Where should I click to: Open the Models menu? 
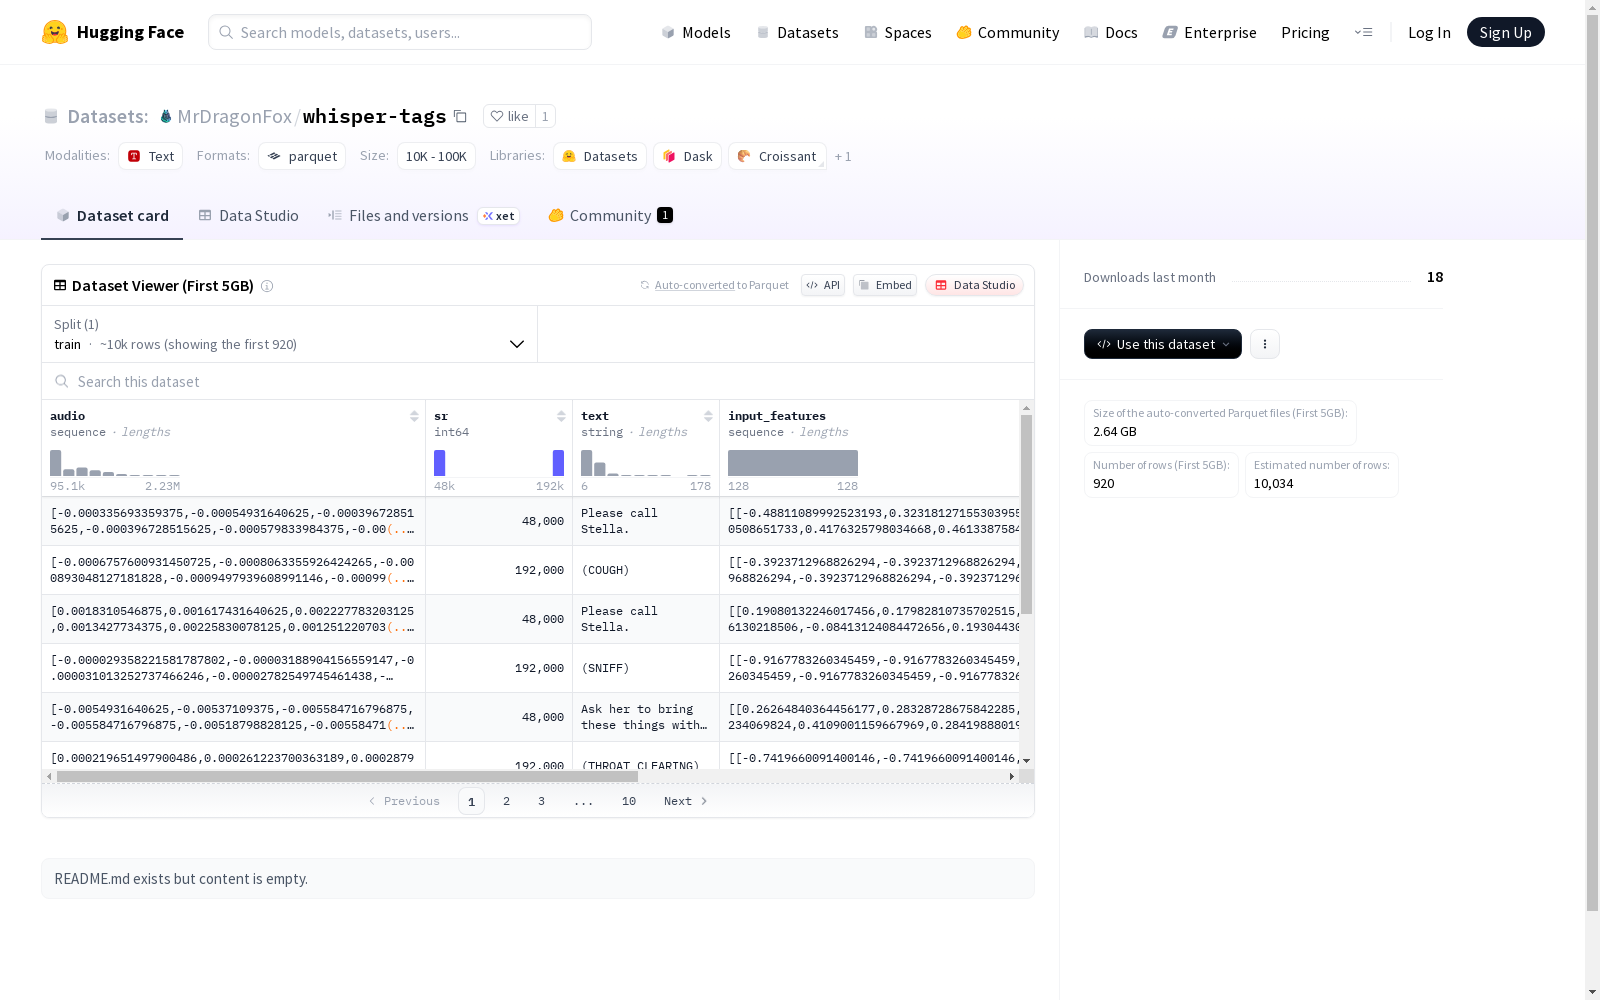pyautogui.click(x=696, y=32)
